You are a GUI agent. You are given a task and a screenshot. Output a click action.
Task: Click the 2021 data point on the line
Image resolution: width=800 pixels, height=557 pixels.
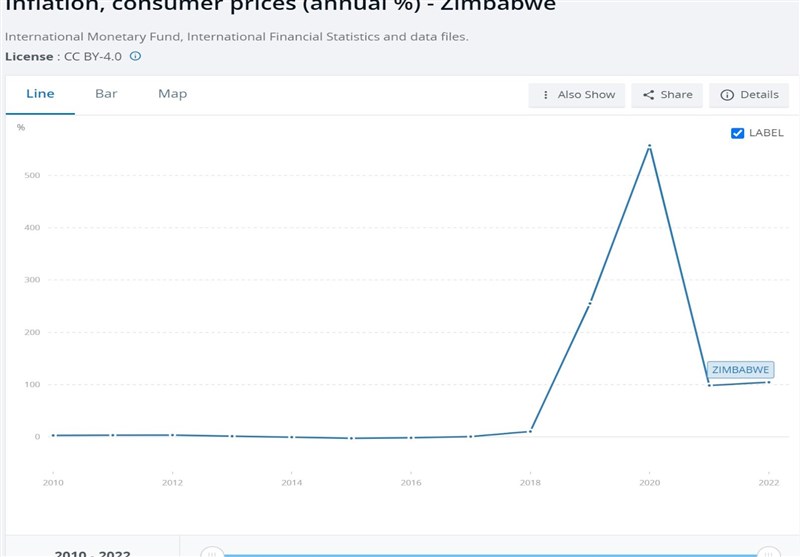point(709,385)
